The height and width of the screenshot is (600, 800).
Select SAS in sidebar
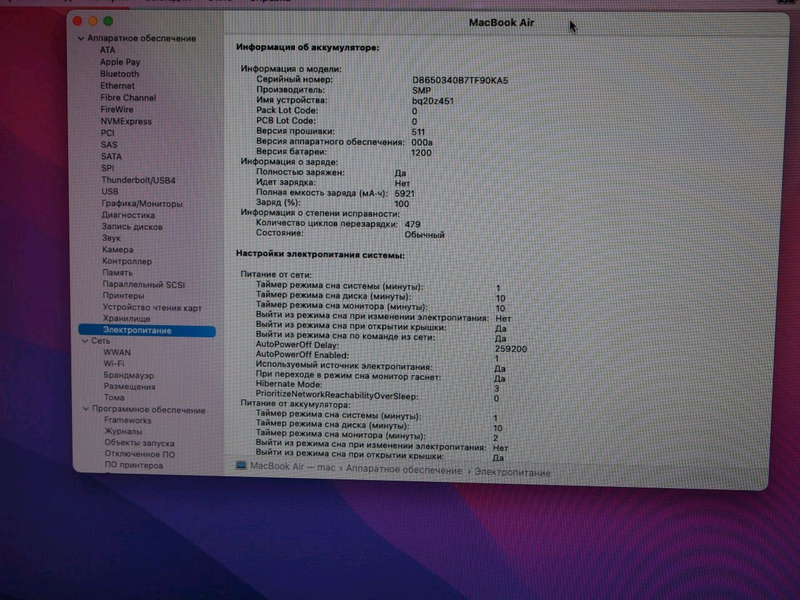click(x=109, y=144)
